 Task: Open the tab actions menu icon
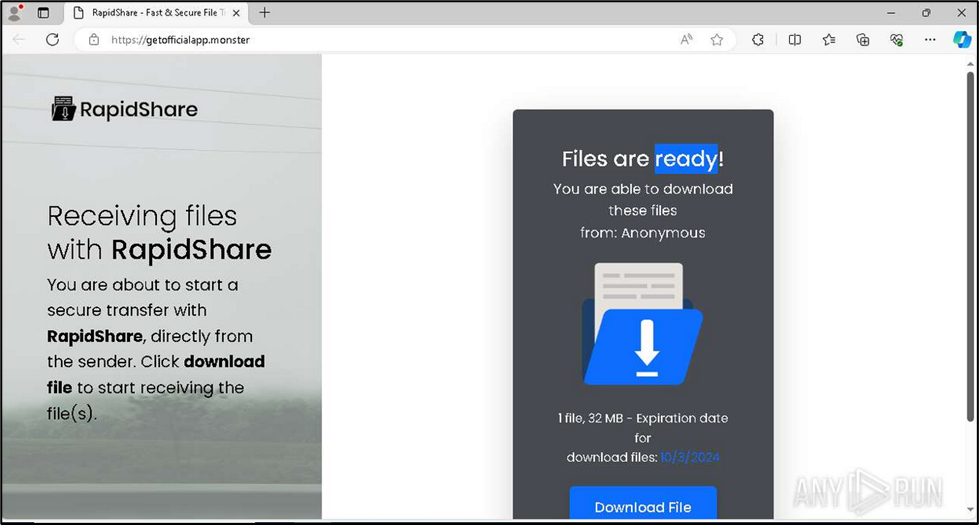(x=43, y=12)
